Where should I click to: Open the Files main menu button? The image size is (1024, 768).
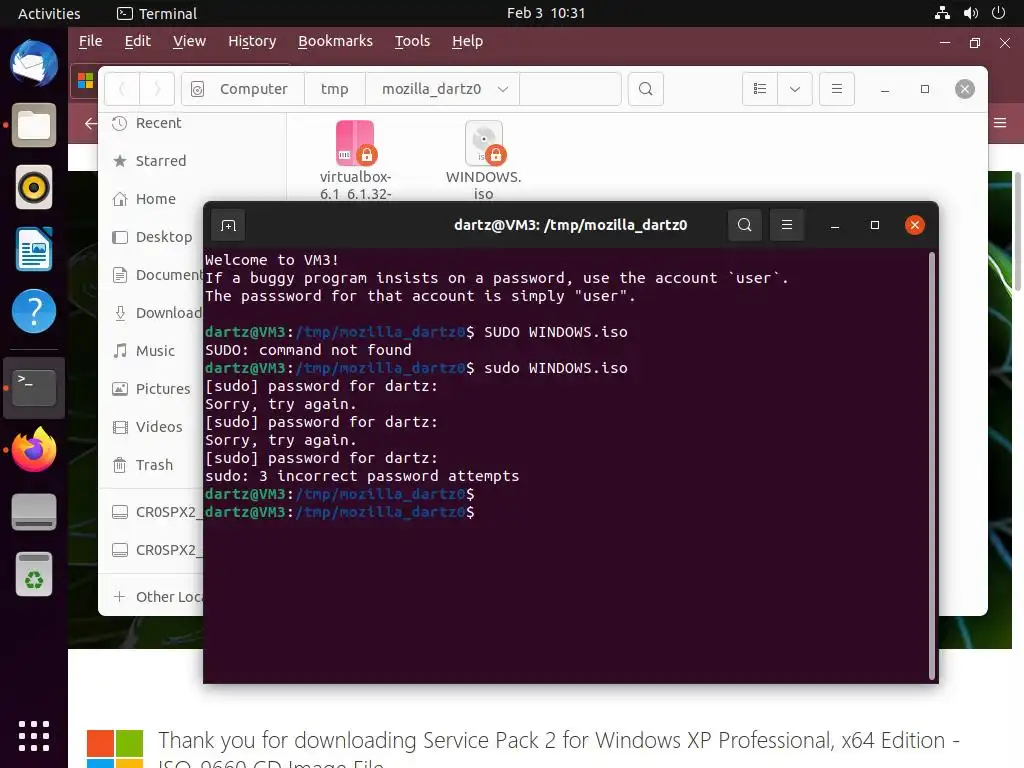837,89
